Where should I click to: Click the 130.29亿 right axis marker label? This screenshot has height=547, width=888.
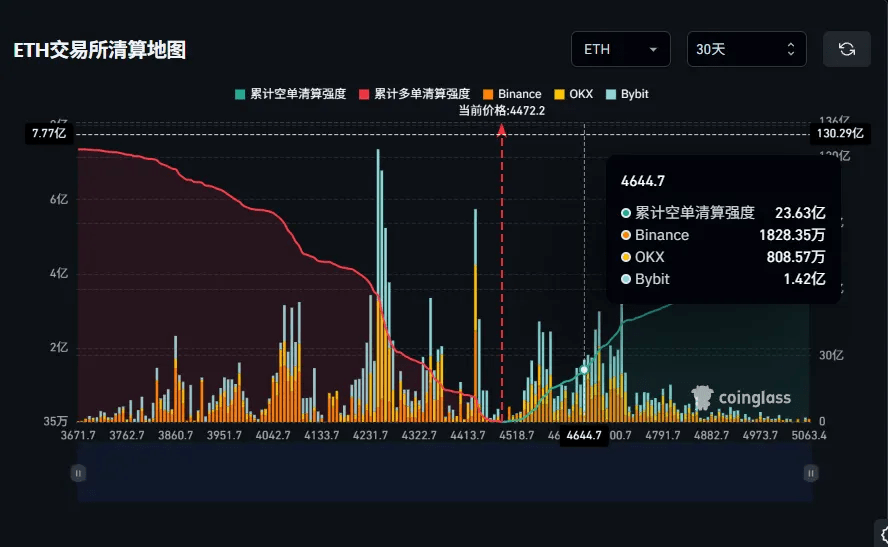click(840, 134)
